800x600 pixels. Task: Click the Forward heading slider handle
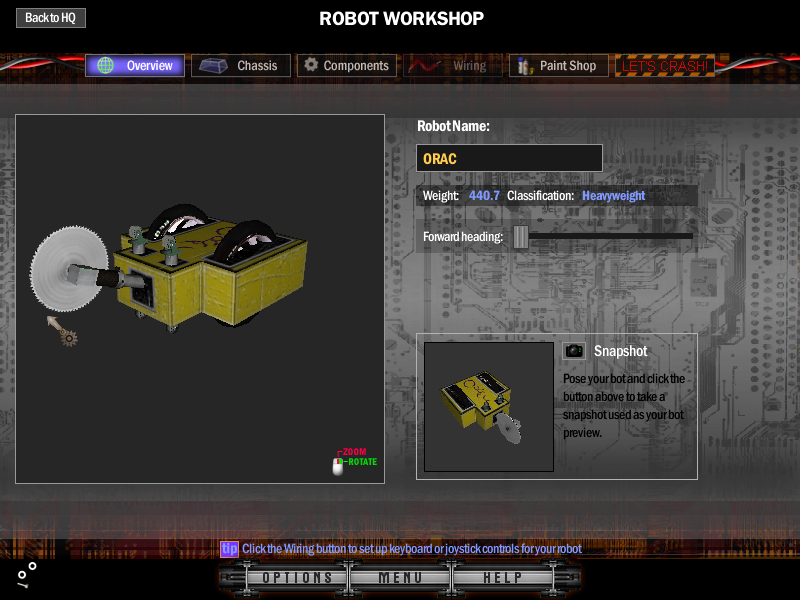(x=521, y=237)
